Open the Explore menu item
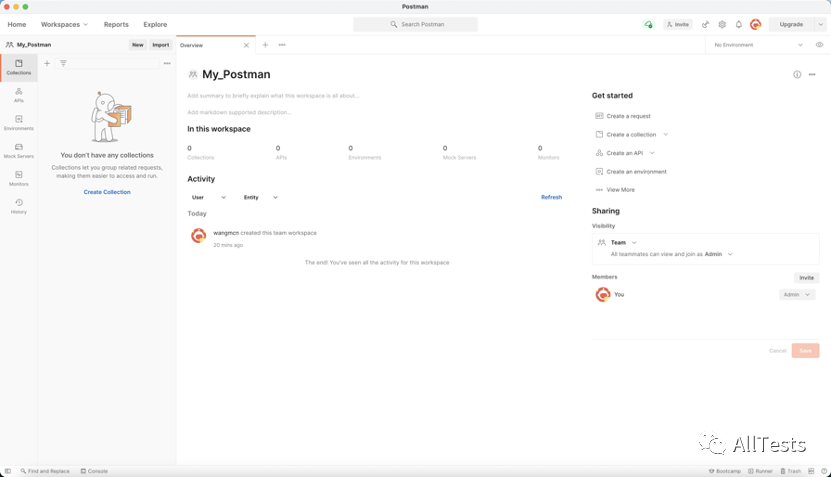Image resolution: width=832 pixels, height=478 pixels. click(x=155, y=24)
